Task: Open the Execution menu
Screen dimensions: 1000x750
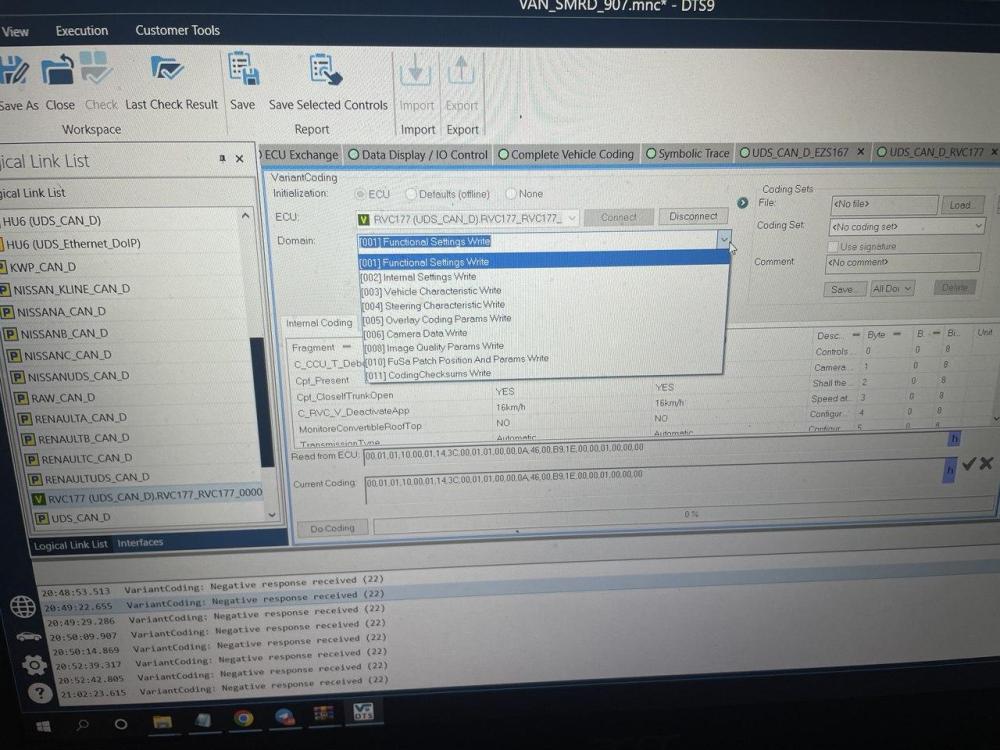Action: pos(82,31)
